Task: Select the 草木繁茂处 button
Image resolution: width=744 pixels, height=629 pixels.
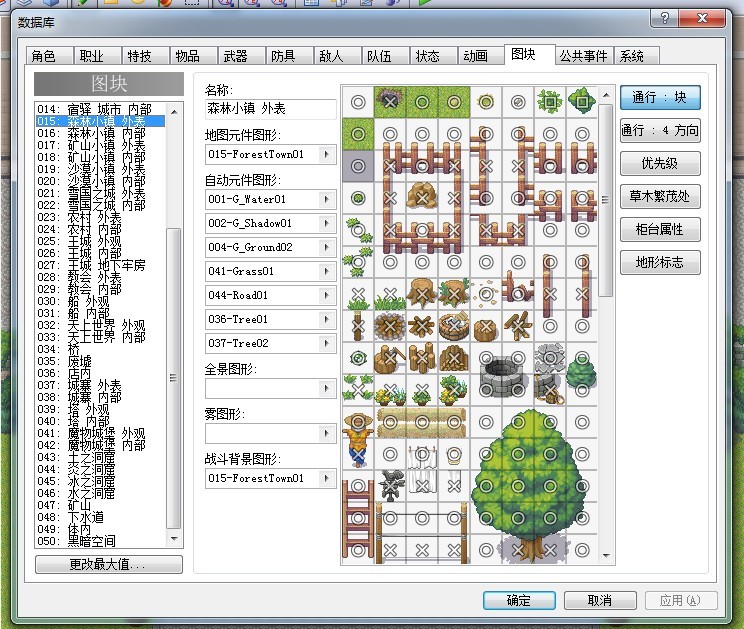Action: 660,196
